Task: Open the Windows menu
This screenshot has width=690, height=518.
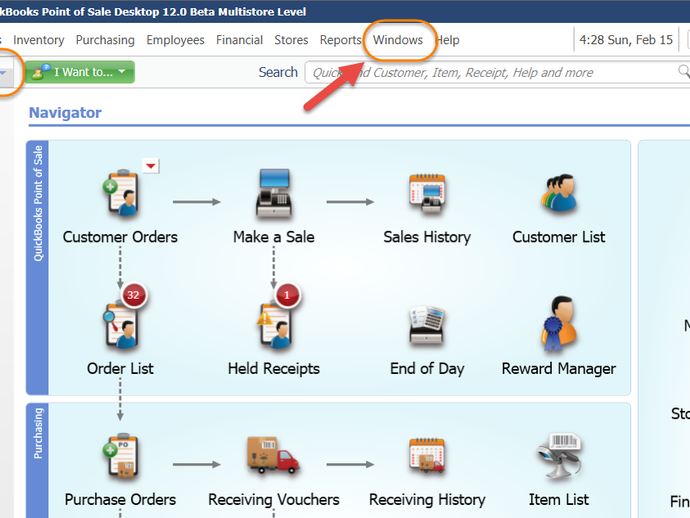Action: click(x=398, y=40)
